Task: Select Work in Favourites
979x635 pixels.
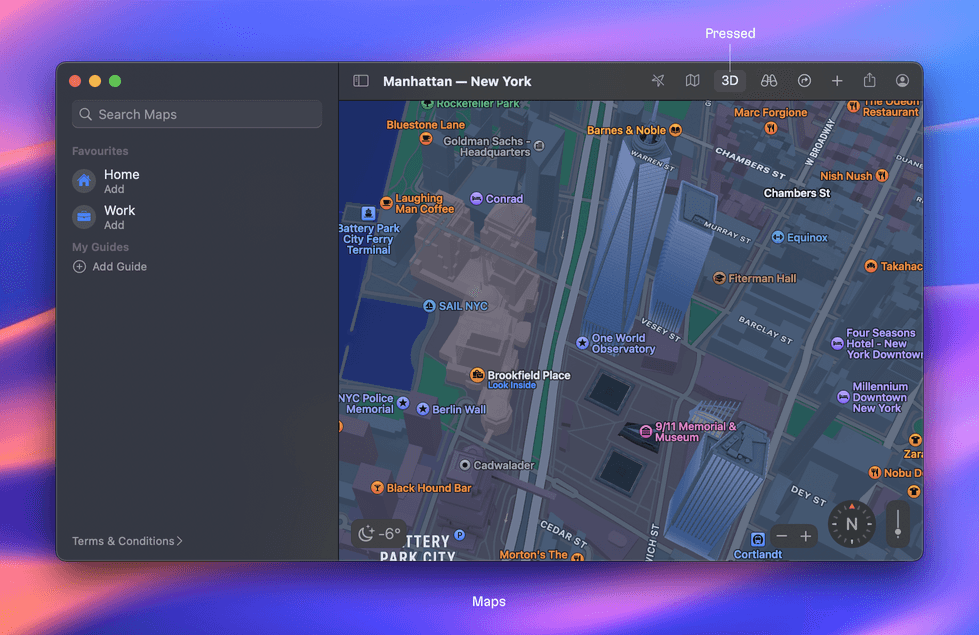Action: (197, 217)
